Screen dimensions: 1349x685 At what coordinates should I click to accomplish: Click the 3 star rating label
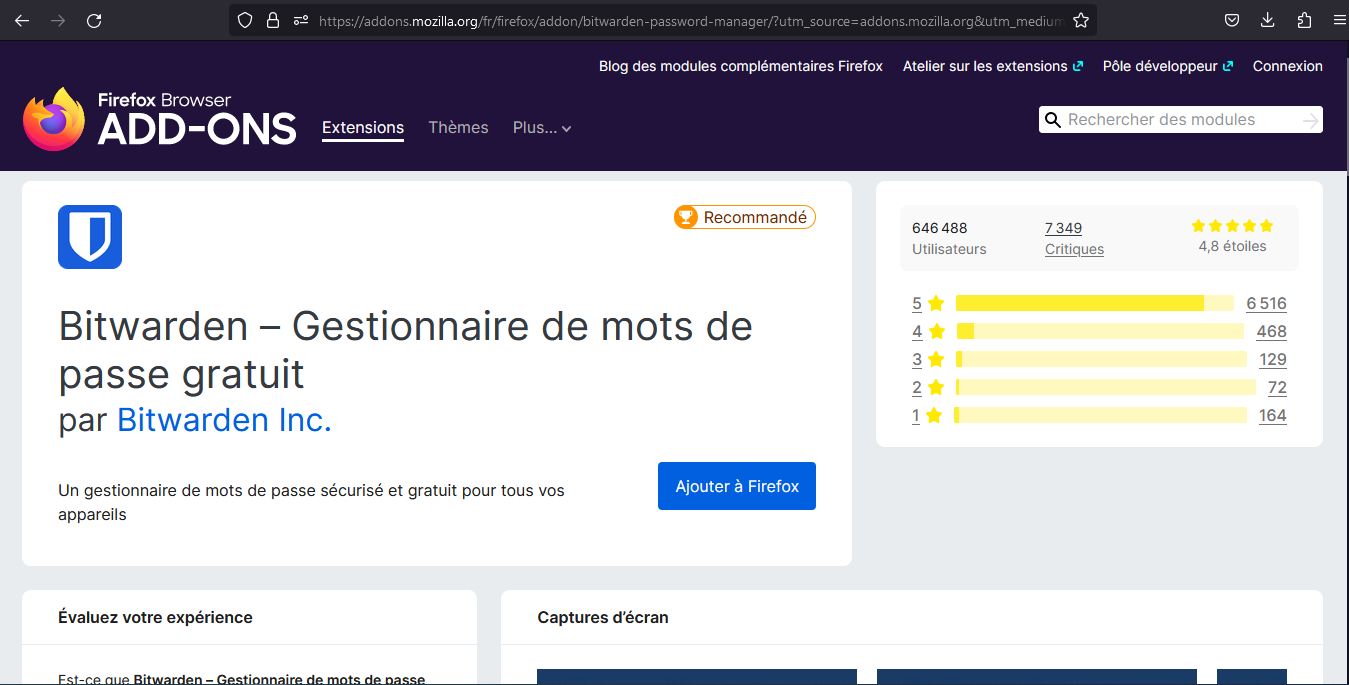928,359
